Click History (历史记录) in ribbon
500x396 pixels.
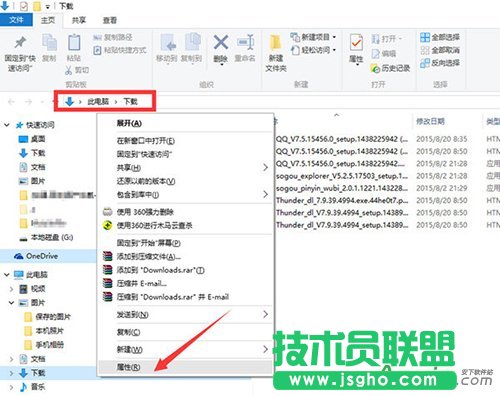pos(390,68)
